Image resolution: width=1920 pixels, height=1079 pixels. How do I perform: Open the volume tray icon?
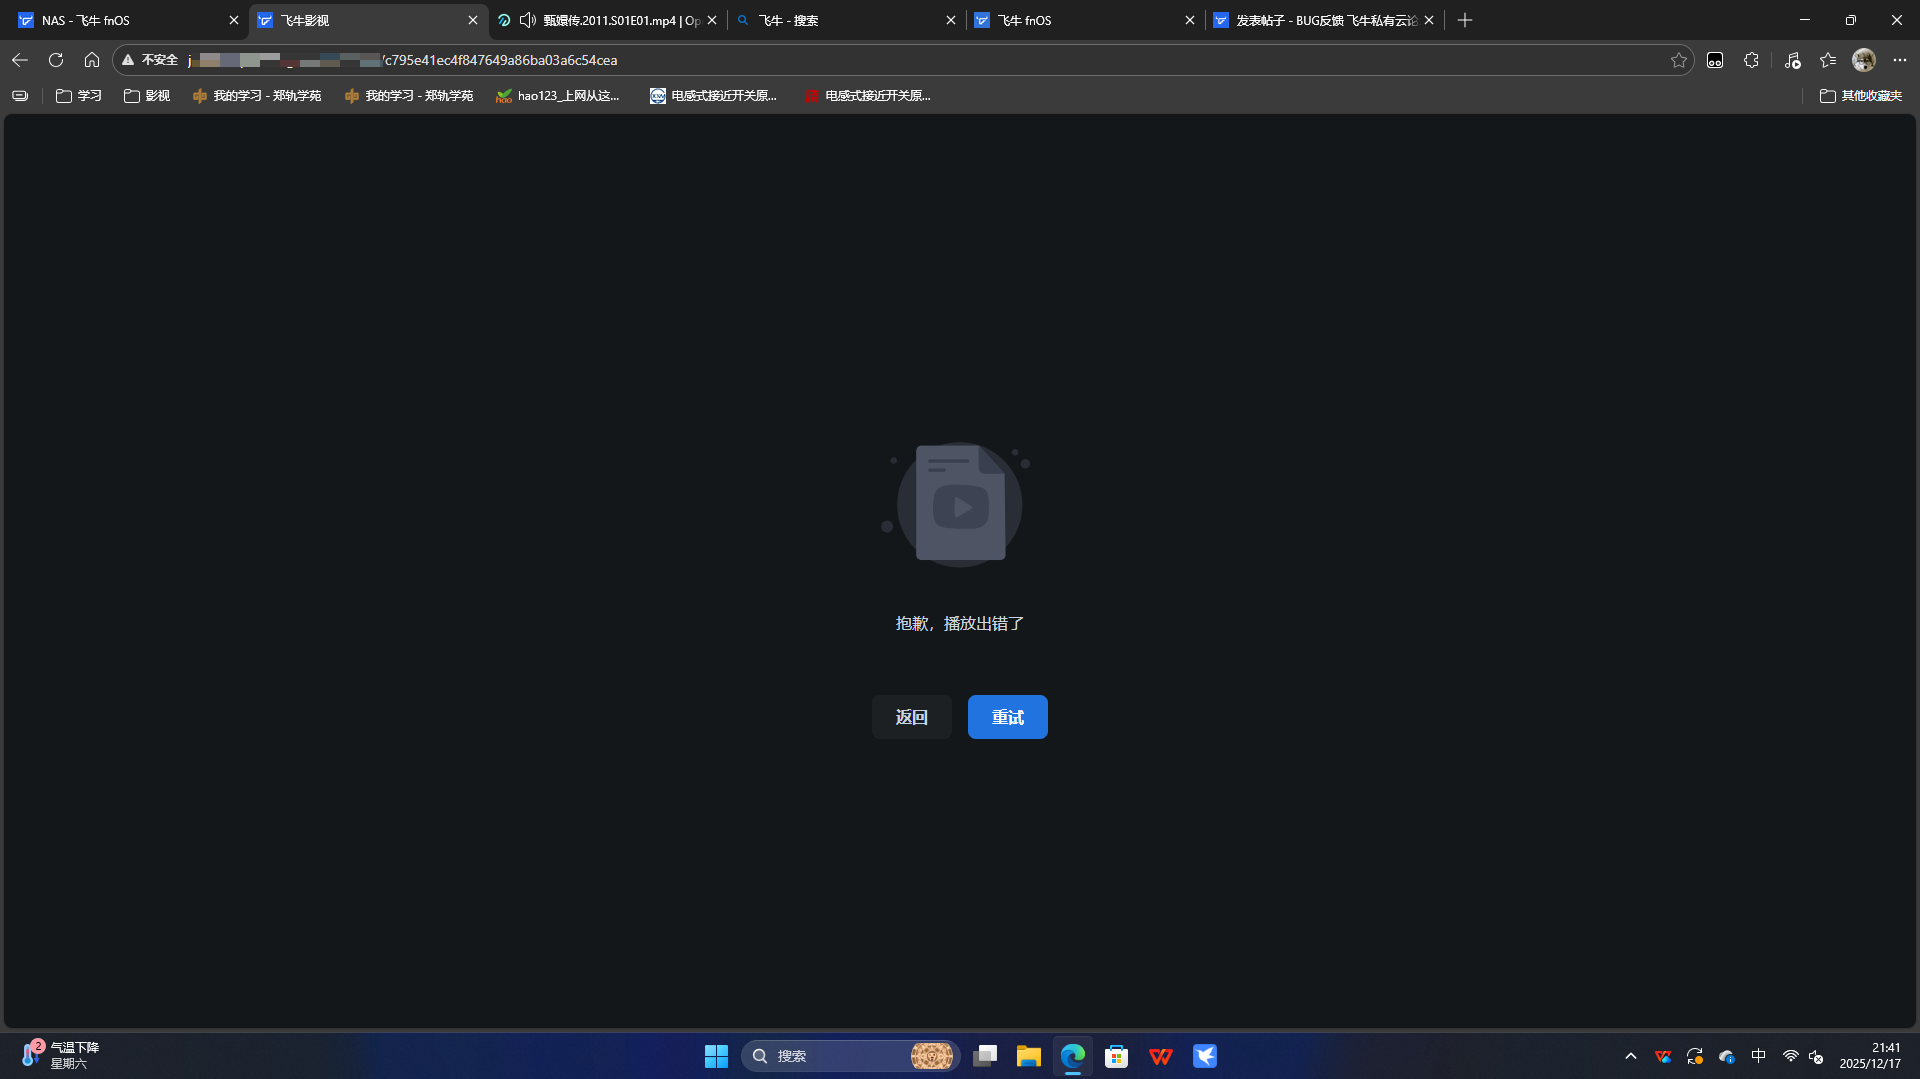[1817, 1056]
